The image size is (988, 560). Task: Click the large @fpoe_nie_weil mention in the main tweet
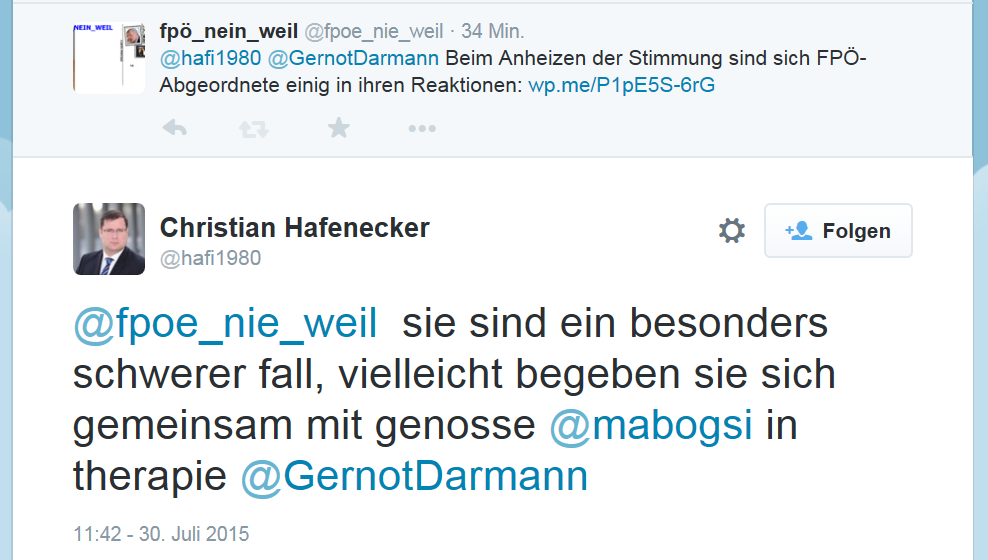pos(225,324)
